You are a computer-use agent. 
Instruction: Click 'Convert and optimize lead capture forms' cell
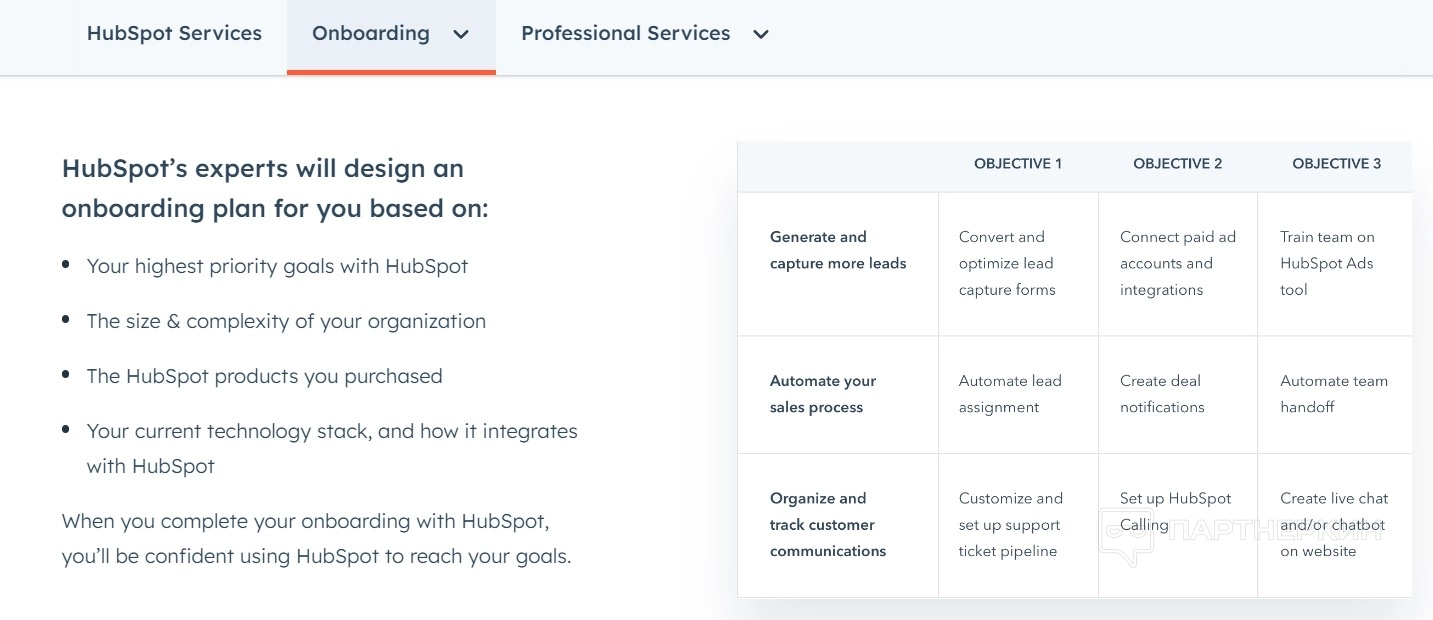click(x=1007, y=263)
